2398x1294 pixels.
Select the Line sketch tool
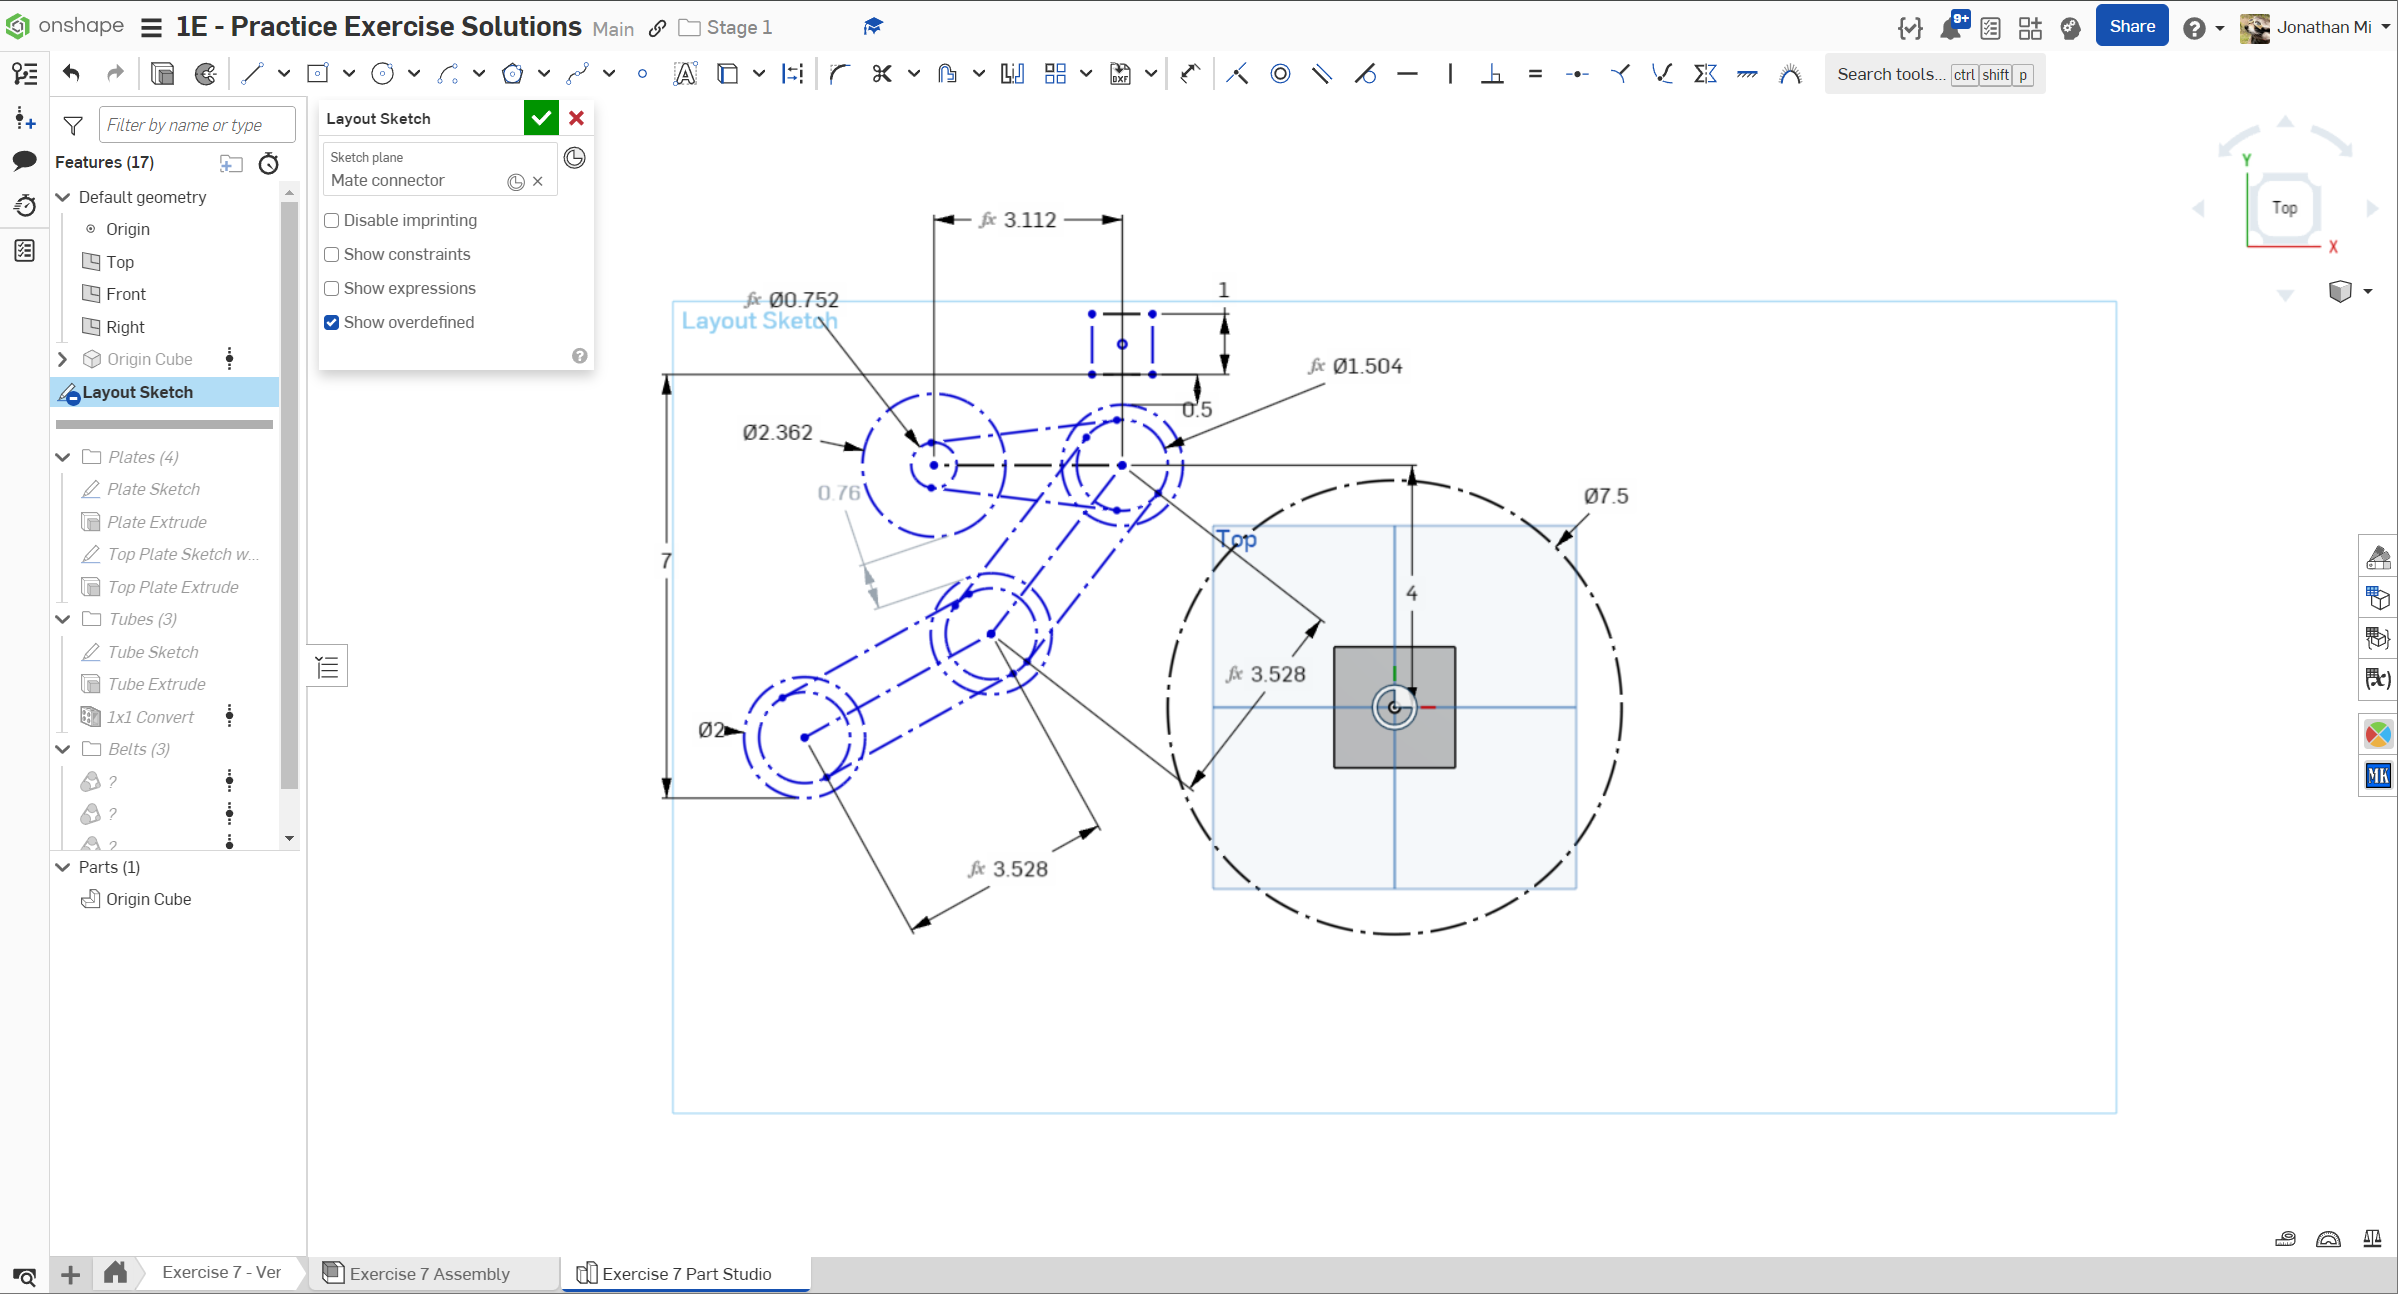[252, 73]
